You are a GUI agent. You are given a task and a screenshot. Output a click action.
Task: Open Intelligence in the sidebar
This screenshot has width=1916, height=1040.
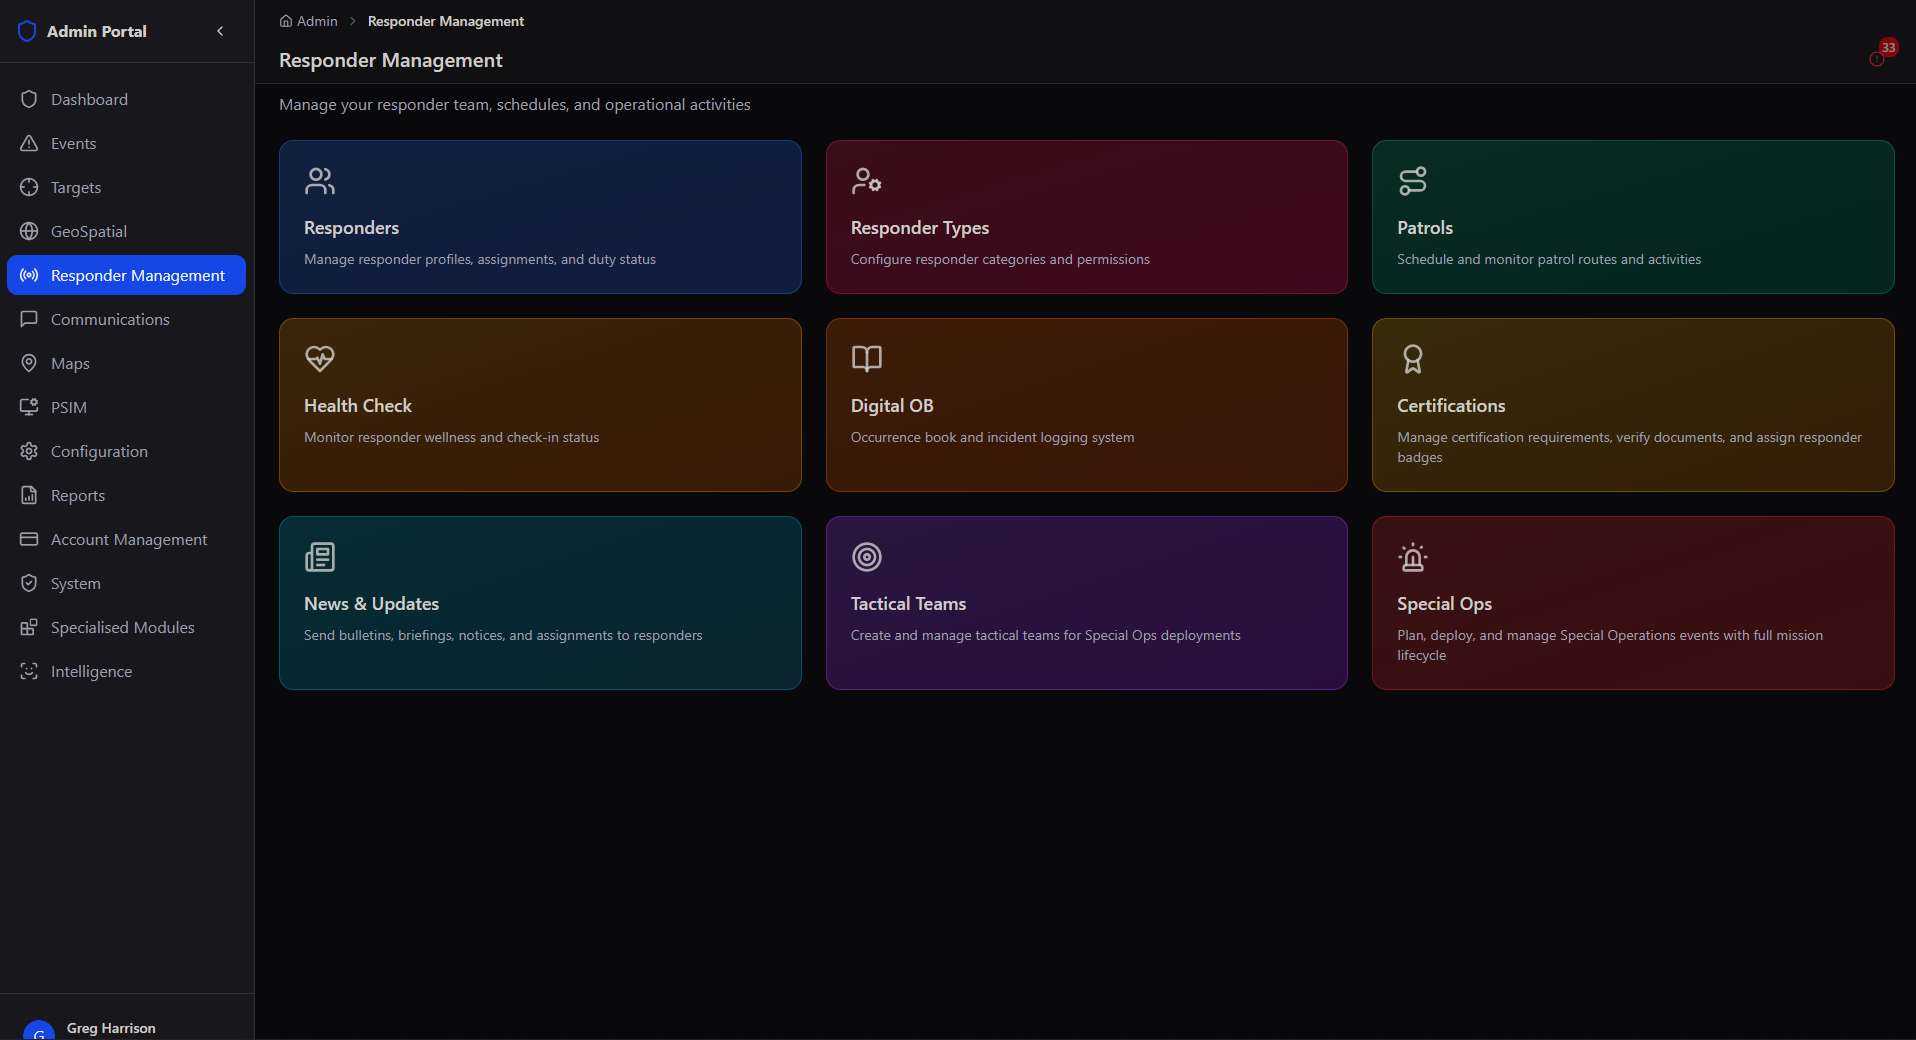tap(126, 671)
